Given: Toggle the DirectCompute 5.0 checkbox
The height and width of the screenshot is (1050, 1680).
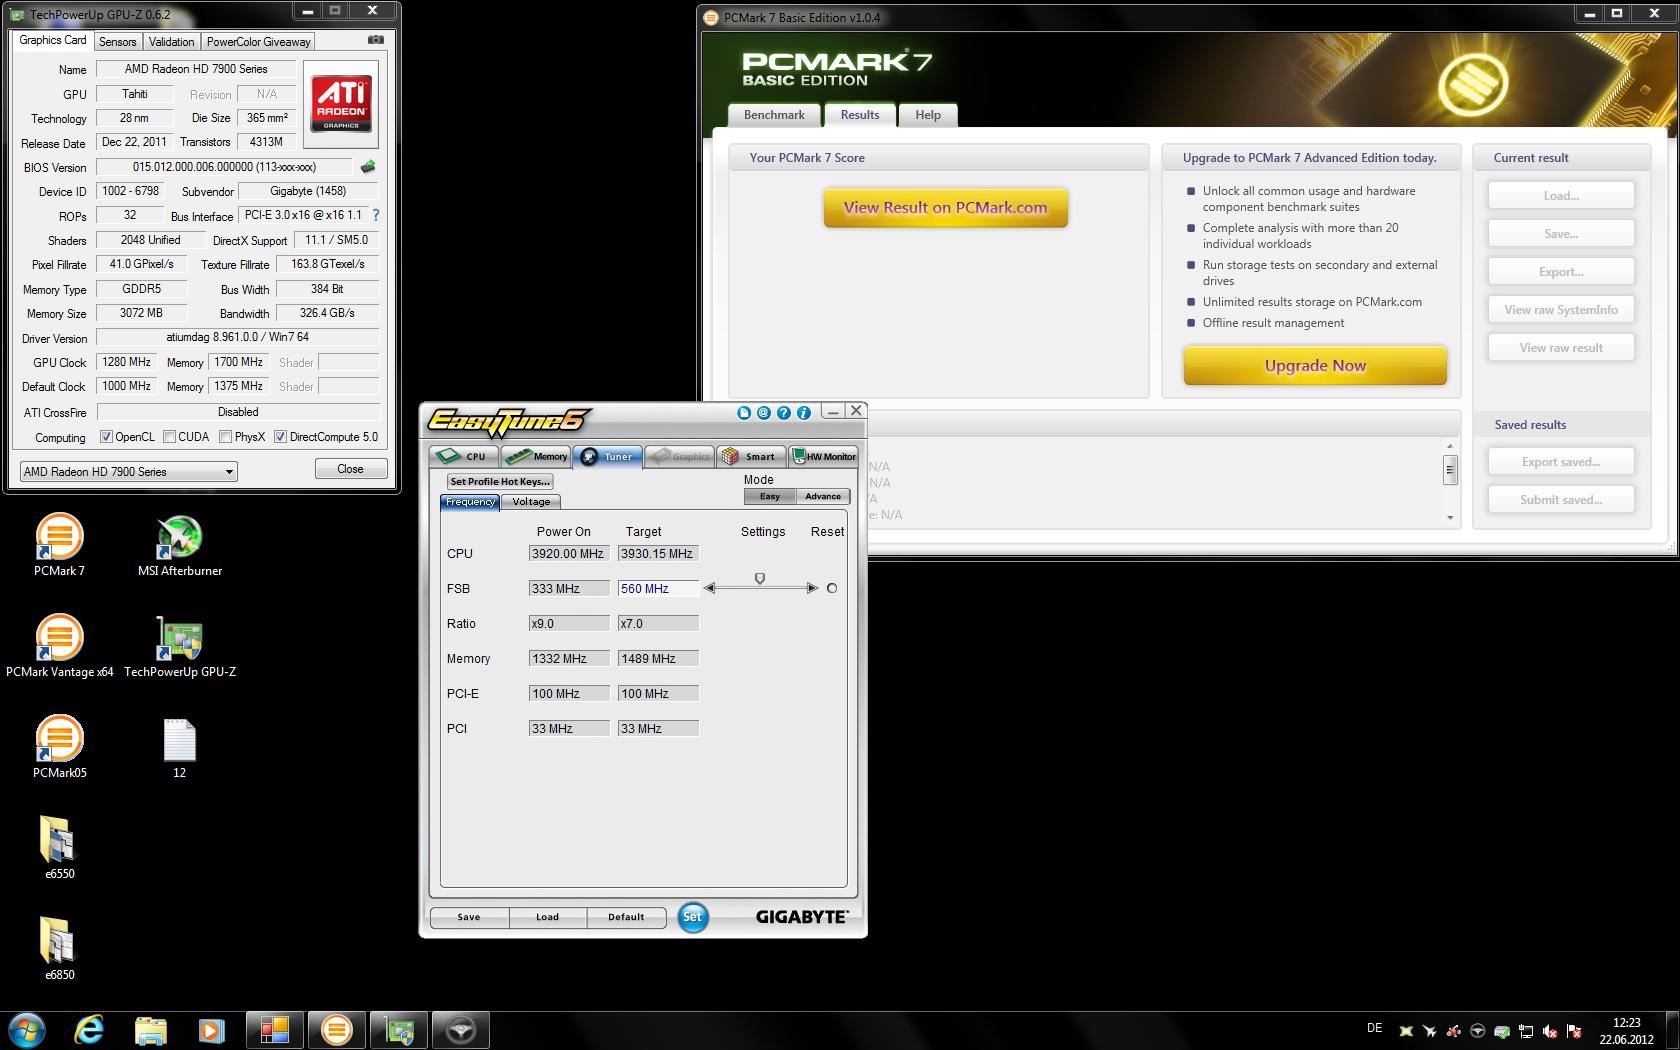Looking at the screenshot, I should [280, 437].
